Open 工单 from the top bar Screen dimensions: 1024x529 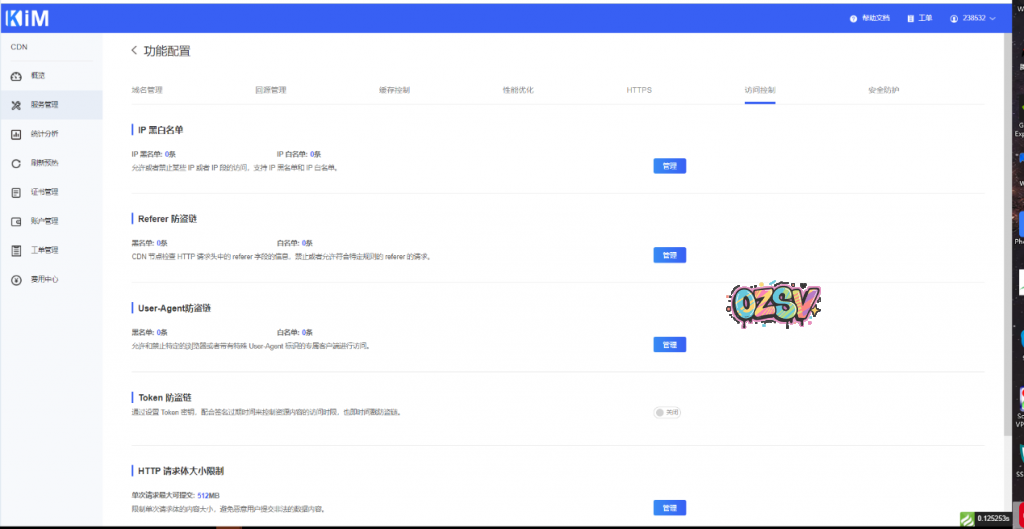click(x=919, y=18)
